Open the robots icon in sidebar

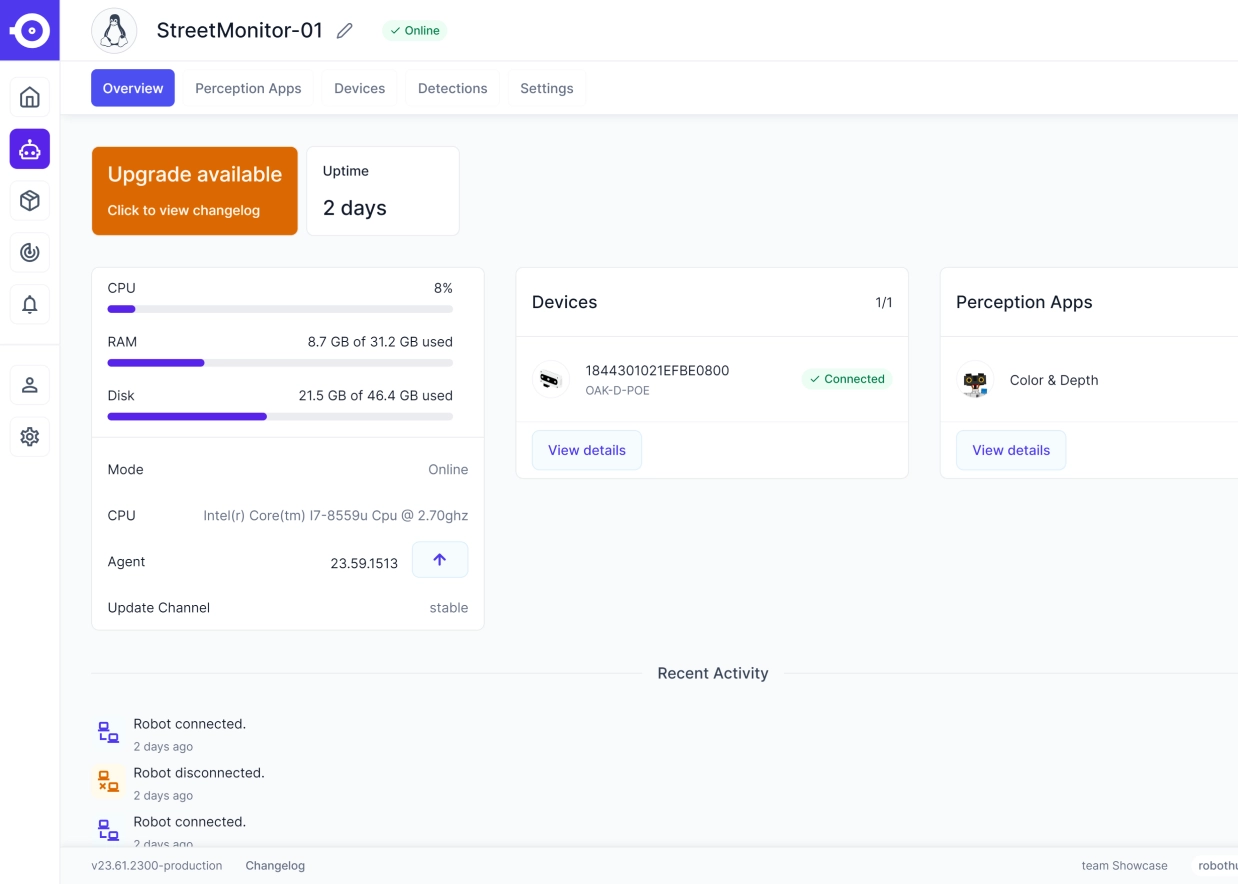[x=30, y=149]
